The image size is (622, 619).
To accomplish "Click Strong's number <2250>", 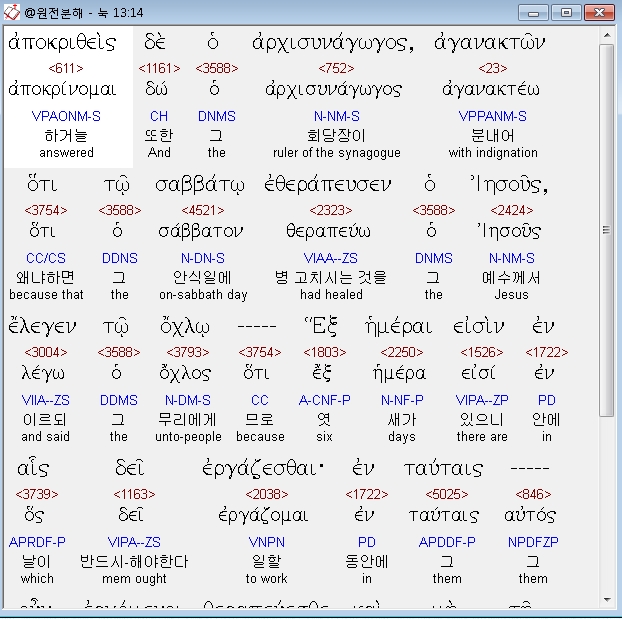I will (402, 352).
